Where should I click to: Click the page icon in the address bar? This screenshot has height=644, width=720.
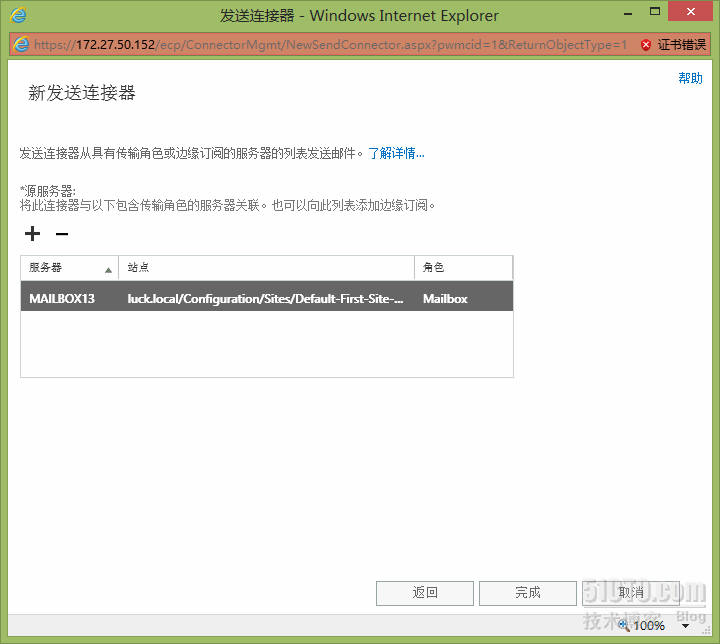coord(21,45)
